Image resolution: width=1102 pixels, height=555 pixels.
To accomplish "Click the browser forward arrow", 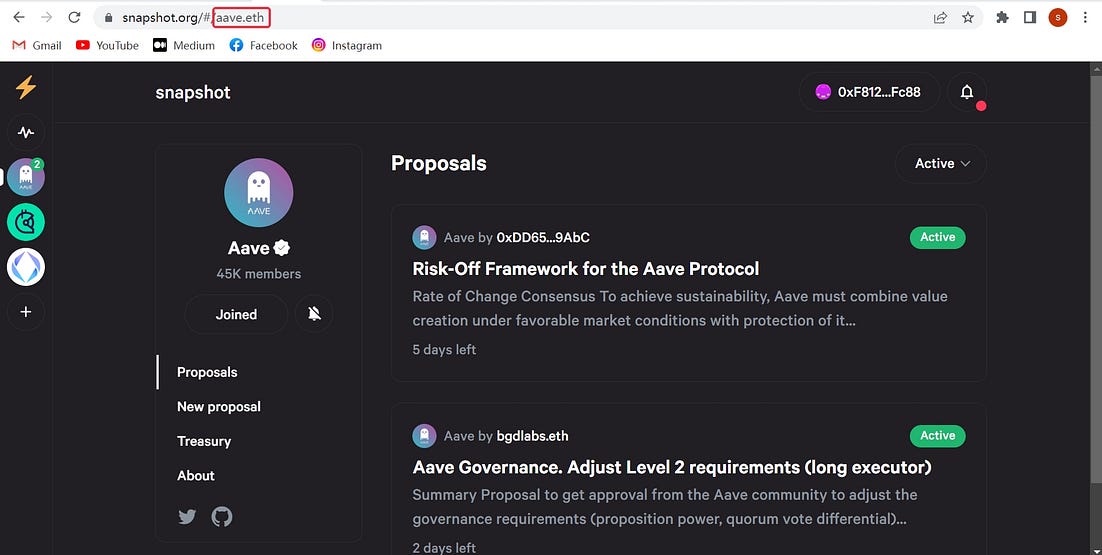I will tap(46, 18).
